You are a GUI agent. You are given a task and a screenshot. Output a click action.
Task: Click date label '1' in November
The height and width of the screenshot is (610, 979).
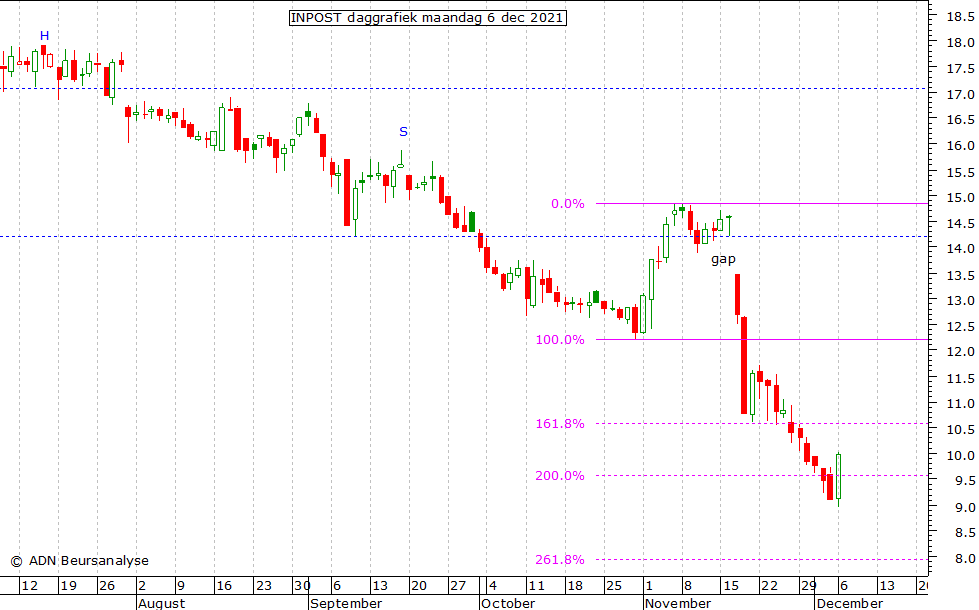pyautogui.click(x=649, y=586)
